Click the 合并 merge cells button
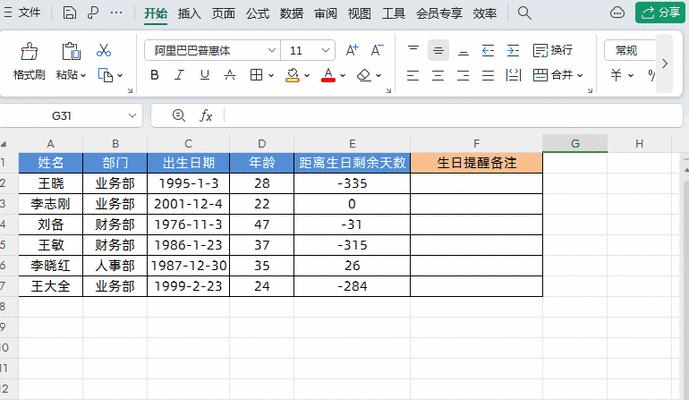 552,75
